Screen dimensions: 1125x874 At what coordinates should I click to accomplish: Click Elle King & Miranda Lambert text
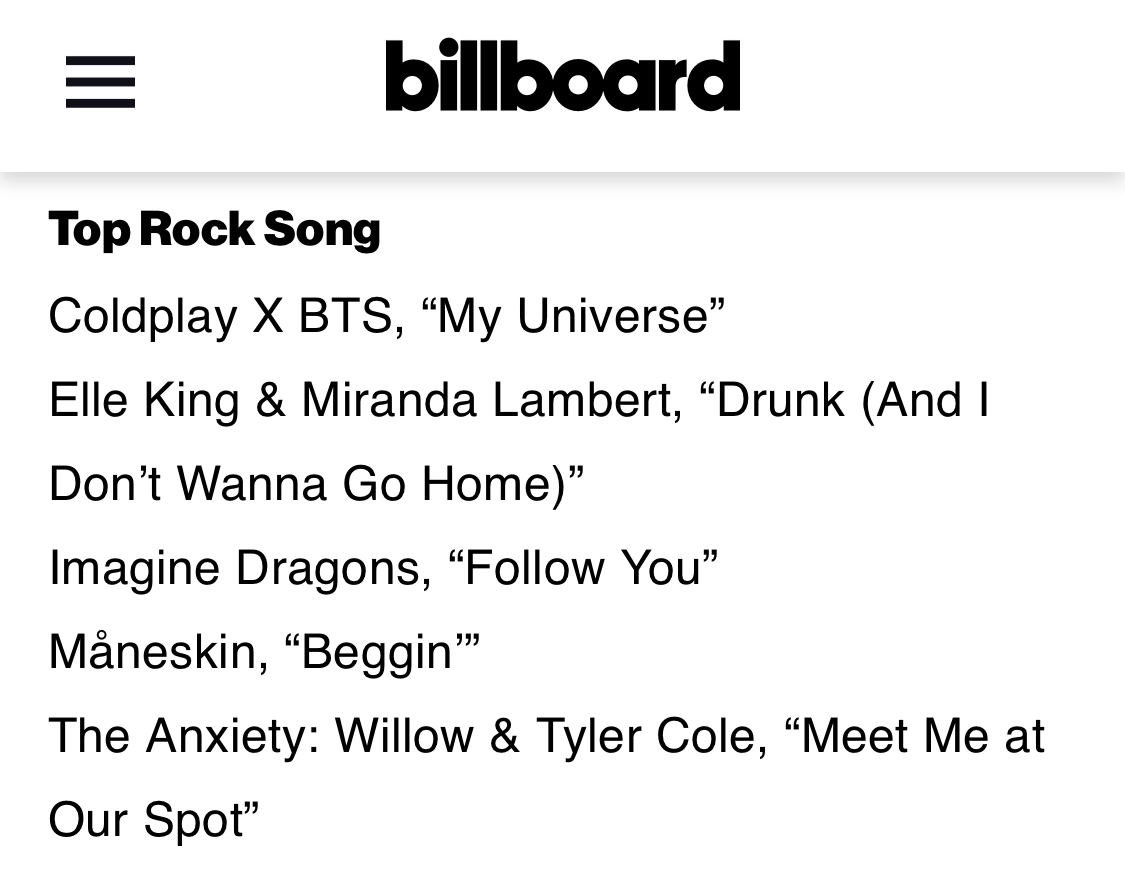point(365,399)
